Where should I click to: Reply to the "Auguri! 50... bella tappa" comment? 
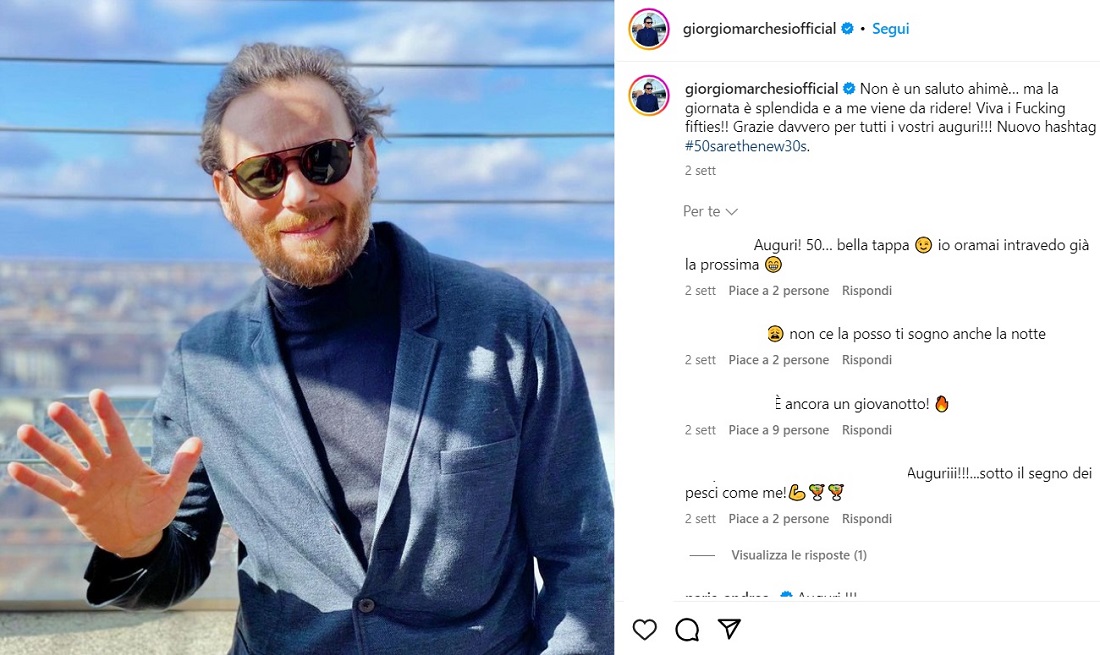[x=866, y=291]
